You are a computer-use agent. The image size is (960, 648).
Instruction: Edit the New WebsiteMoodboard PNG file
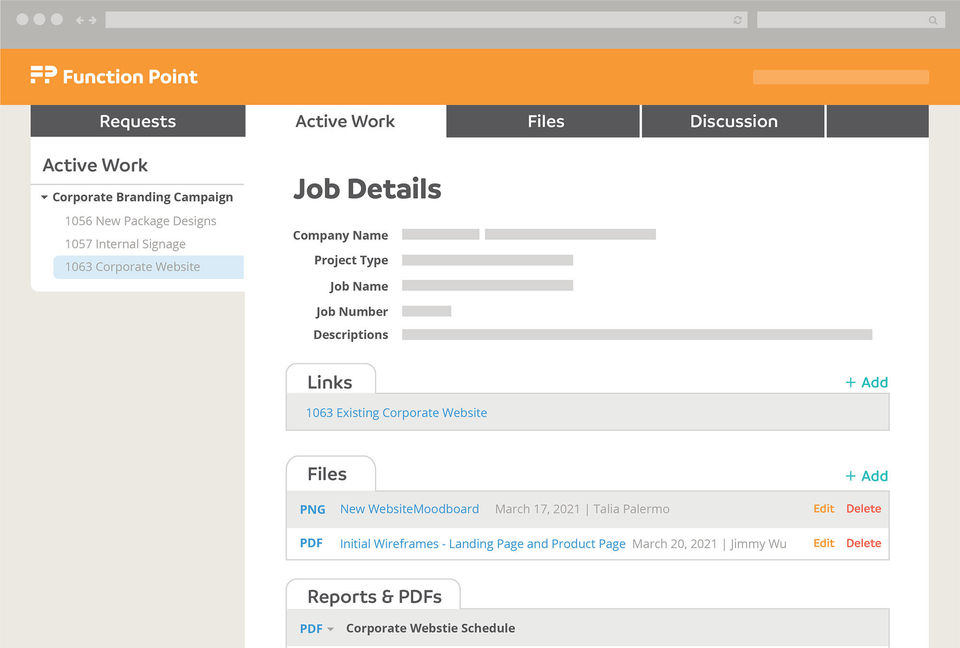823,509
